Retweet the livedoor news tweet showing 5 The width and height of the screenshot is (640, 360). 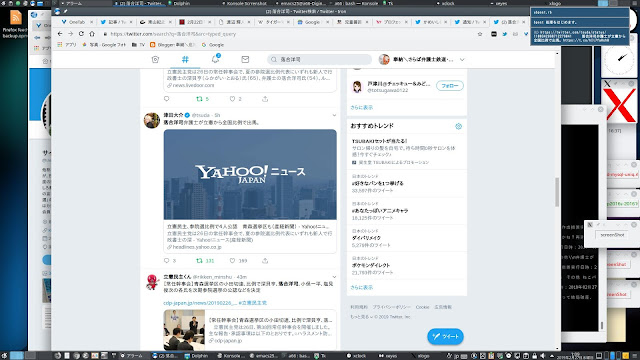click(199, 99)
